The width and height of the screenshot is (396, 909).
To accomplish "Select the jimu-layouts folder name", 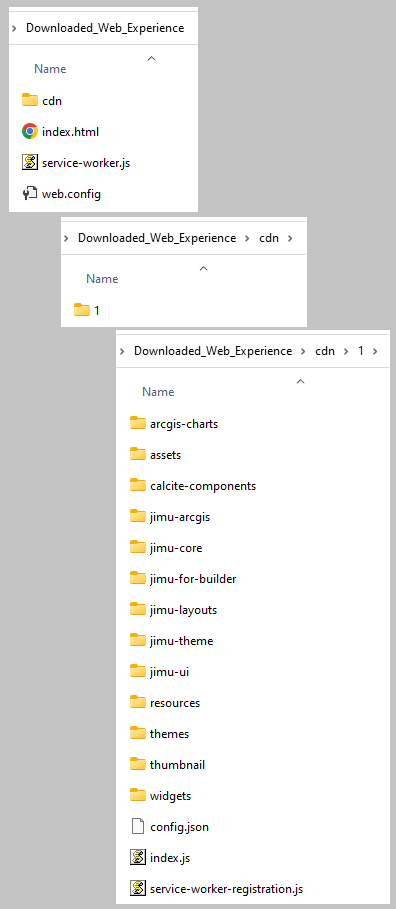I will click(x=183, y=610).
